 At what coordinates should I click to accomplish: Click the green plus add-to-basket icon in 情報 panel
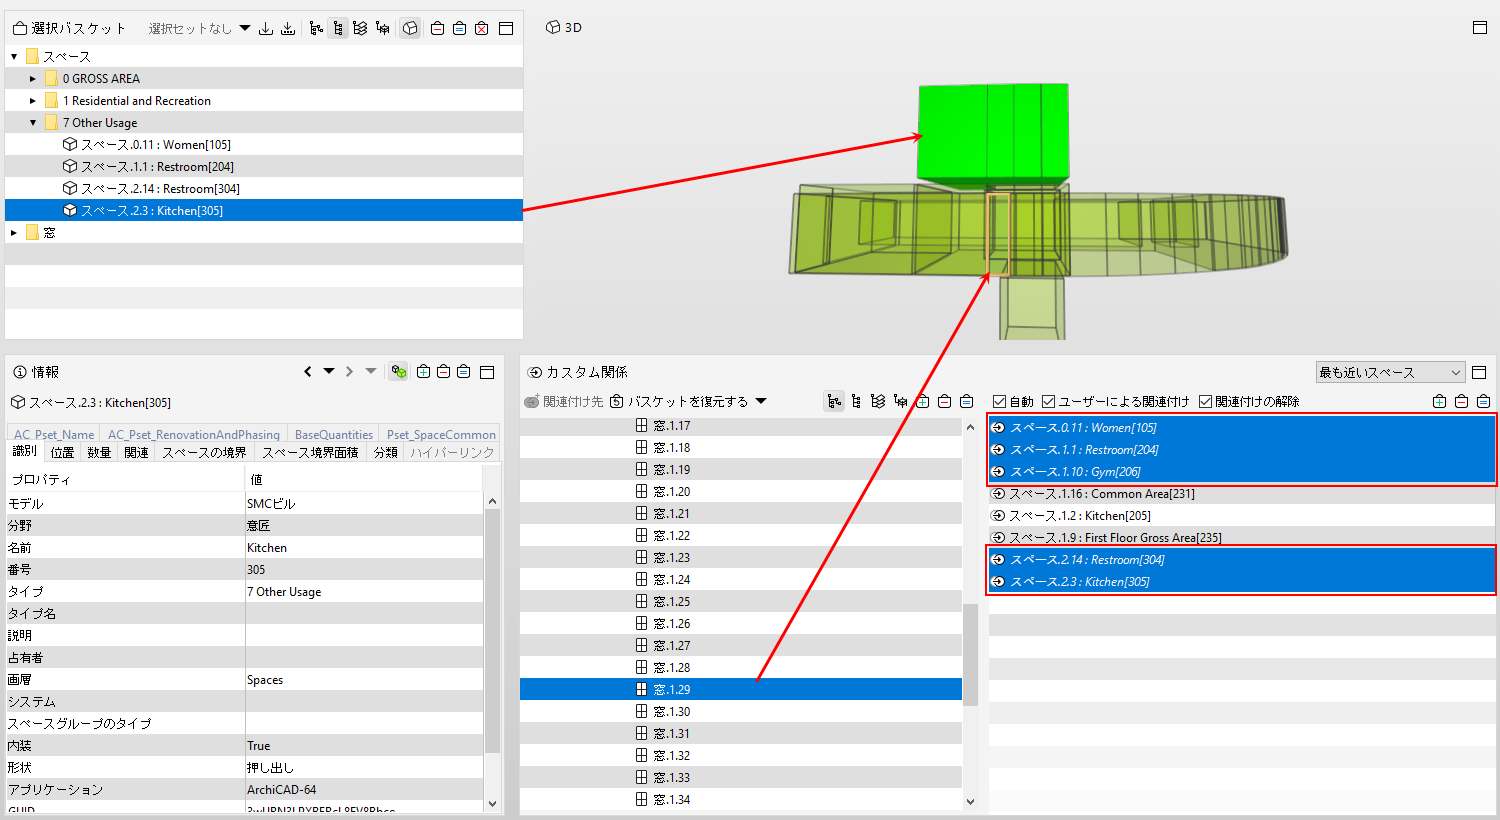(x=424, y=372)
